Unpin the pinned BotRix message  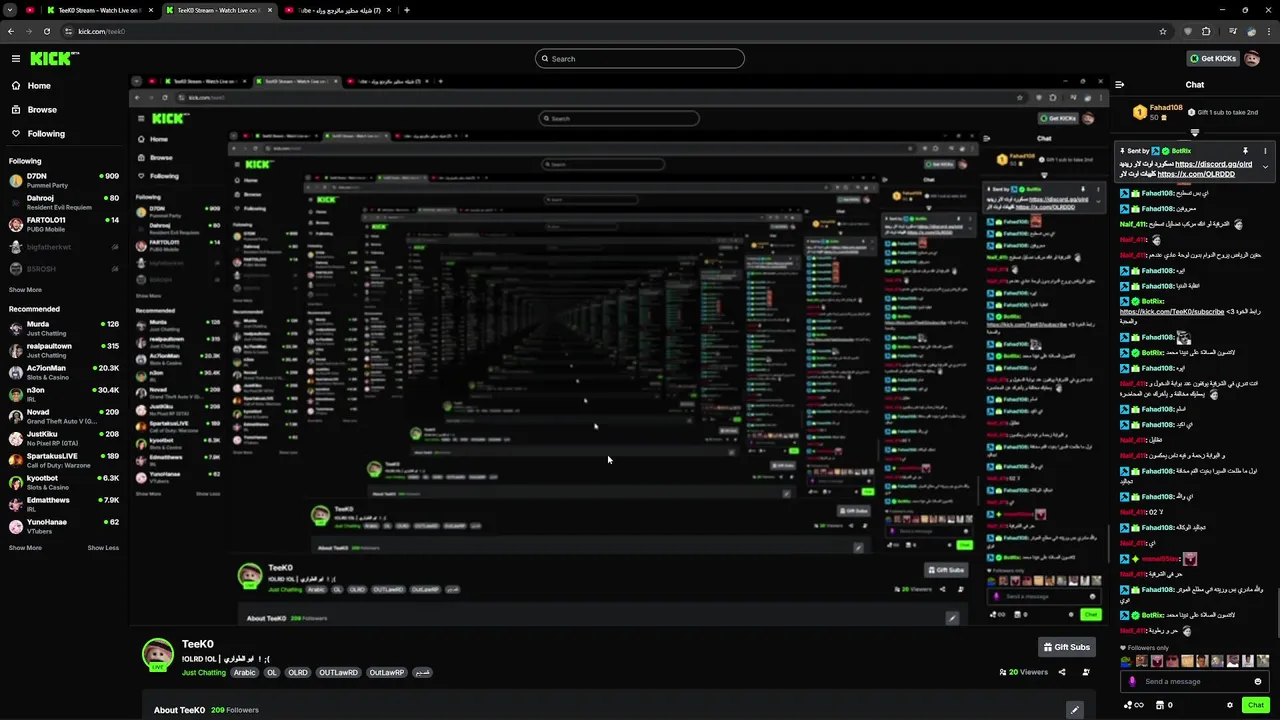pyautogui.click(x=1245, y=151)
